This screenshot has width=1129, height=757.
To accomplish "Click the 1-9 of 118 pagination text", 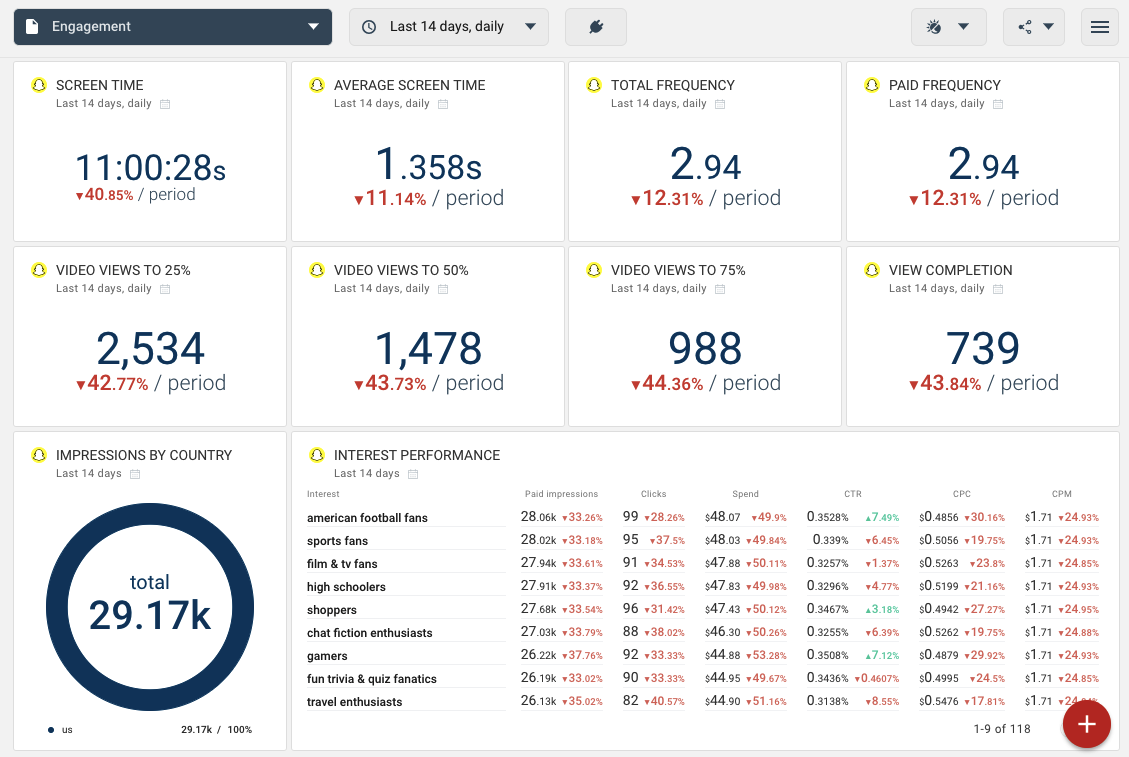I will coord(1002,729).
